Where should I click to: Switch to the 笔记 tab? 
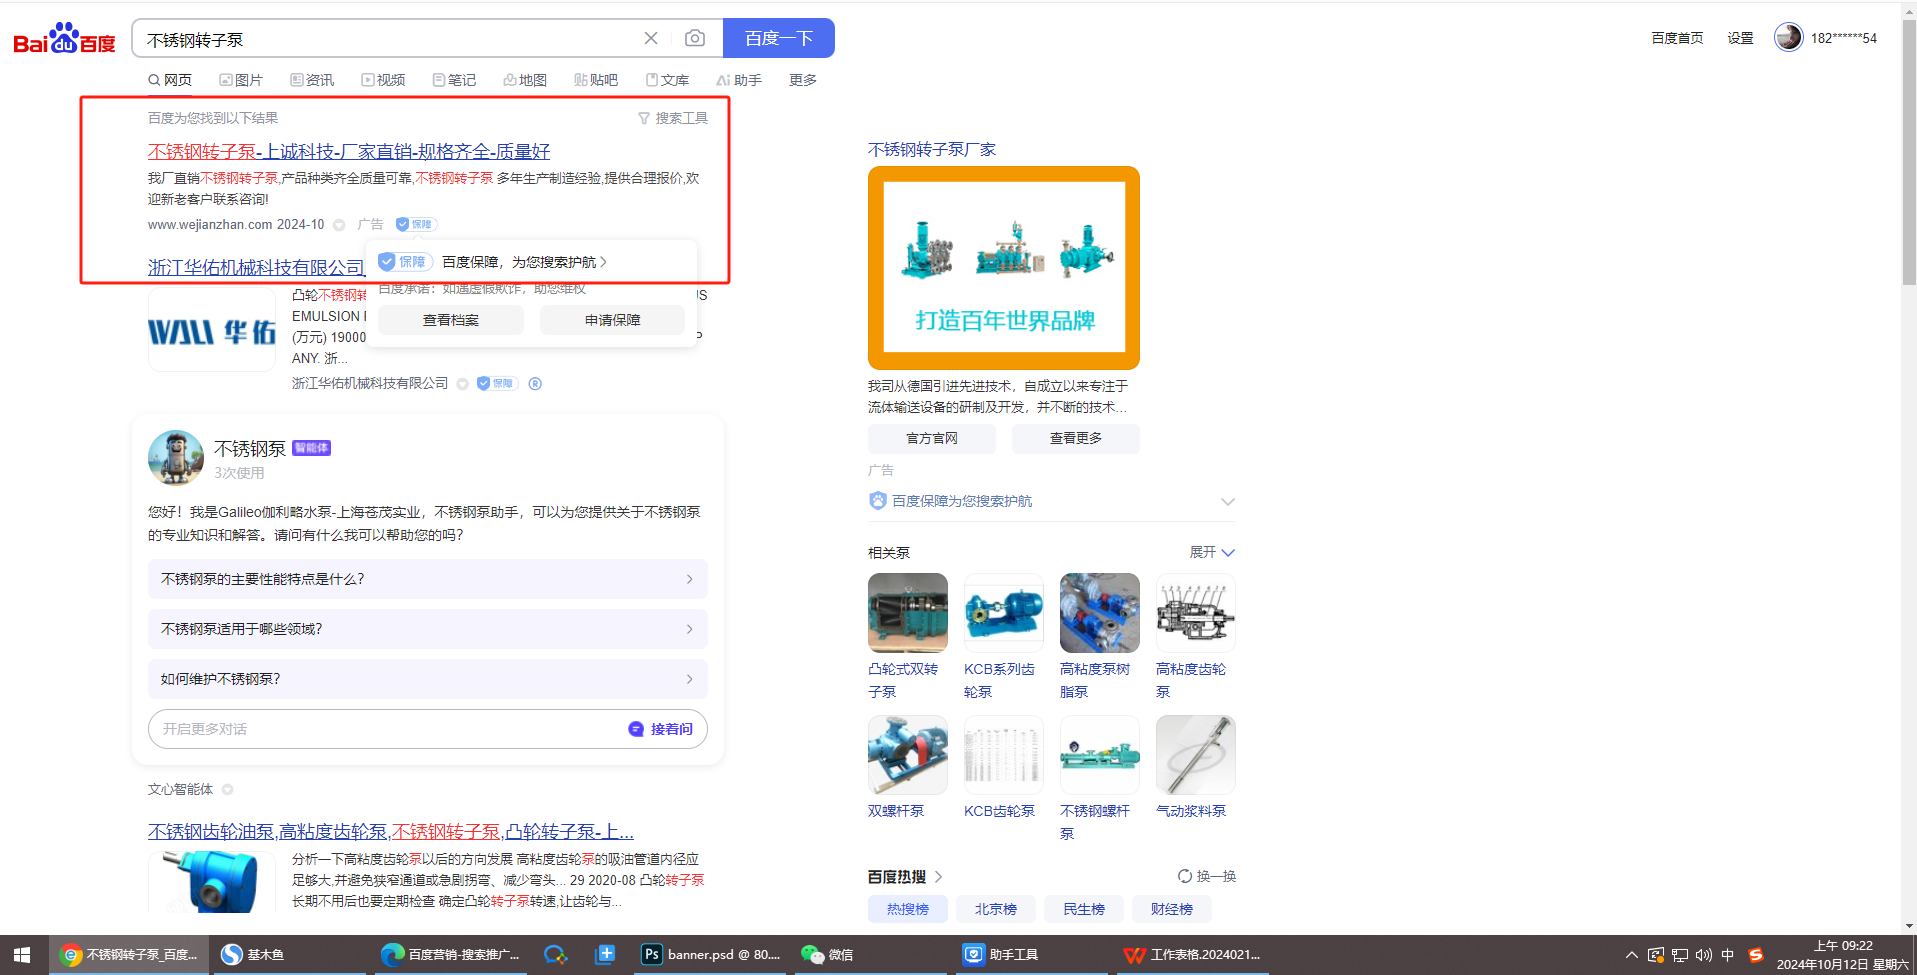tap(454, 80)
